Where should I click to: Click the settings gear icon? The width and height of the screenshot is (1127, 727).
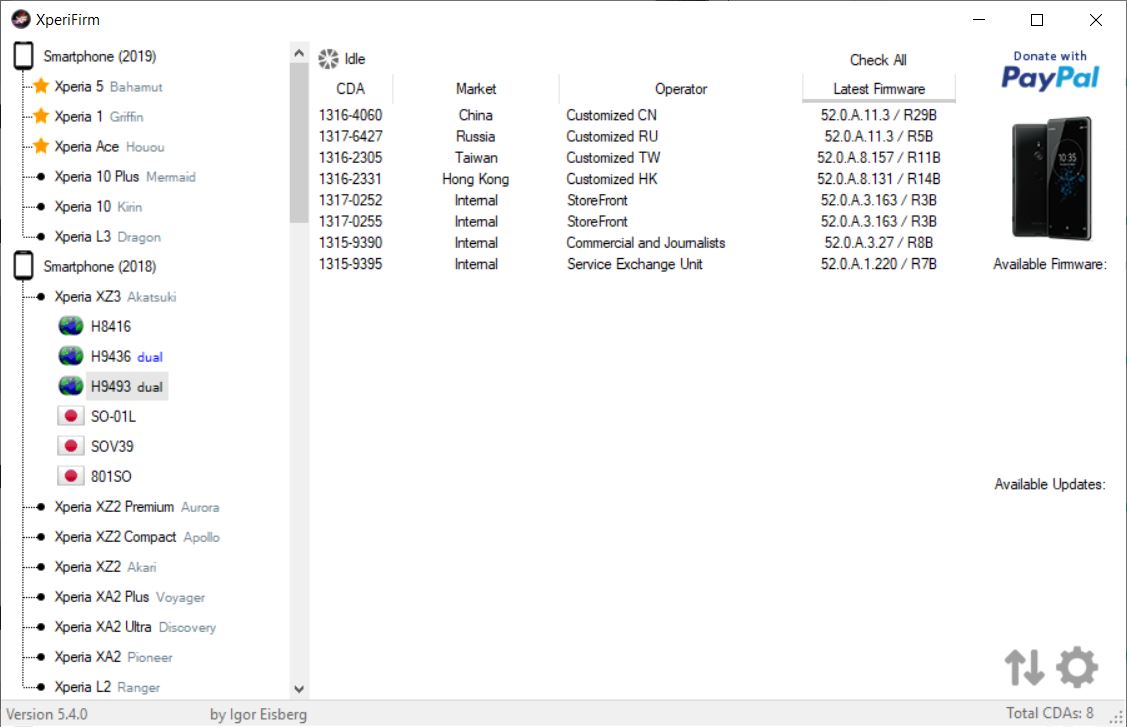[x=1077, y=667]
